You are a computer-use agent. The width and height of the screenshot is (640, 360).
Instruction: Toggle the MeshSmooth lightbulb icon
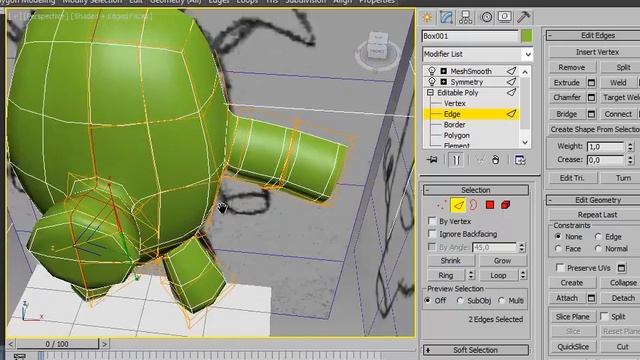tap(432, 71)
